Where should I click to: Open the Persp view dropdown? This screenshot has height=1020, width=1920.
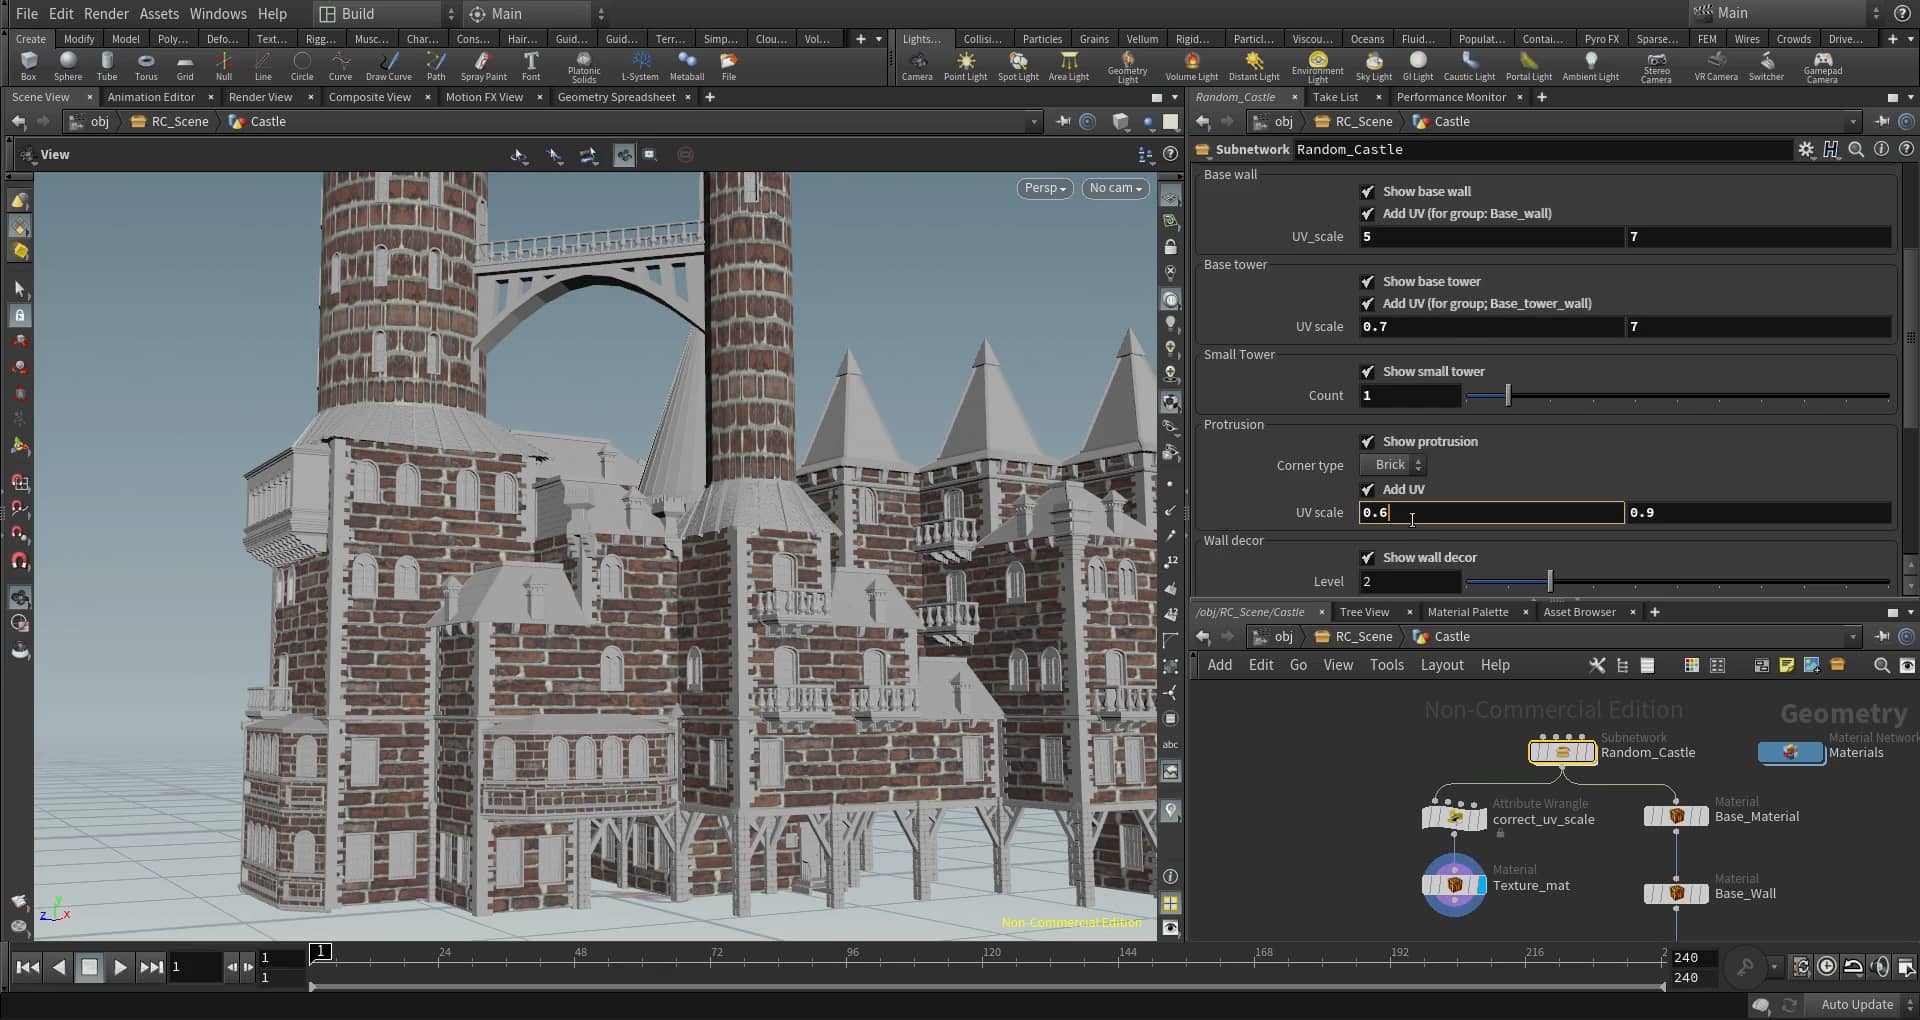[x=1043, y=188]
